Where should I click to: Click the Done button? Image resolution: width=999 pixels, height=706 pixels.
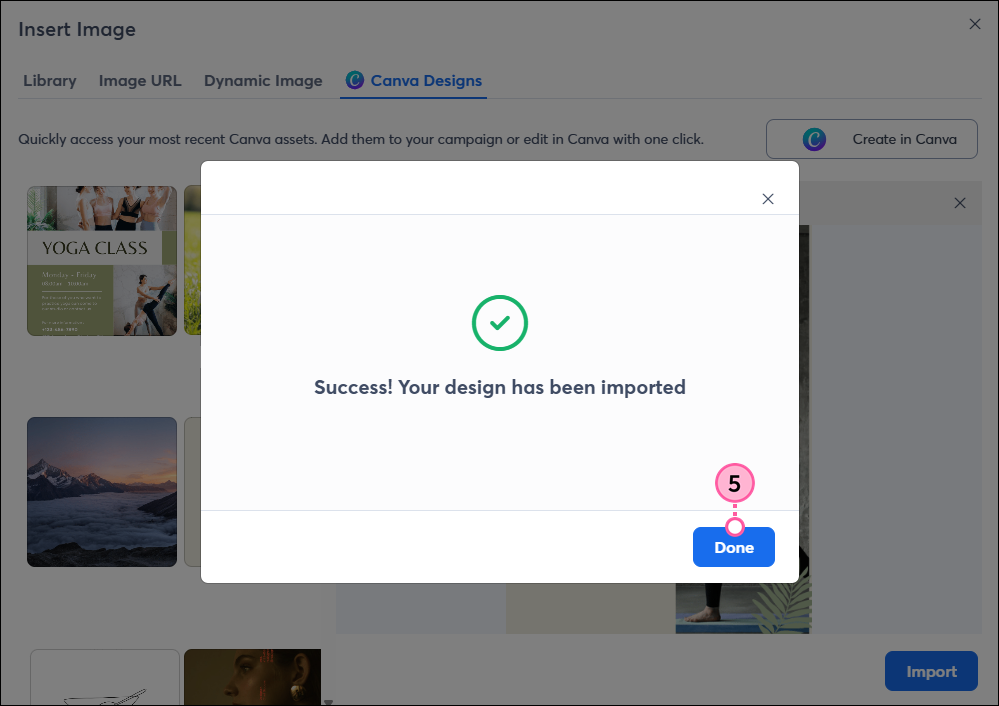click(x=733, y=547)
